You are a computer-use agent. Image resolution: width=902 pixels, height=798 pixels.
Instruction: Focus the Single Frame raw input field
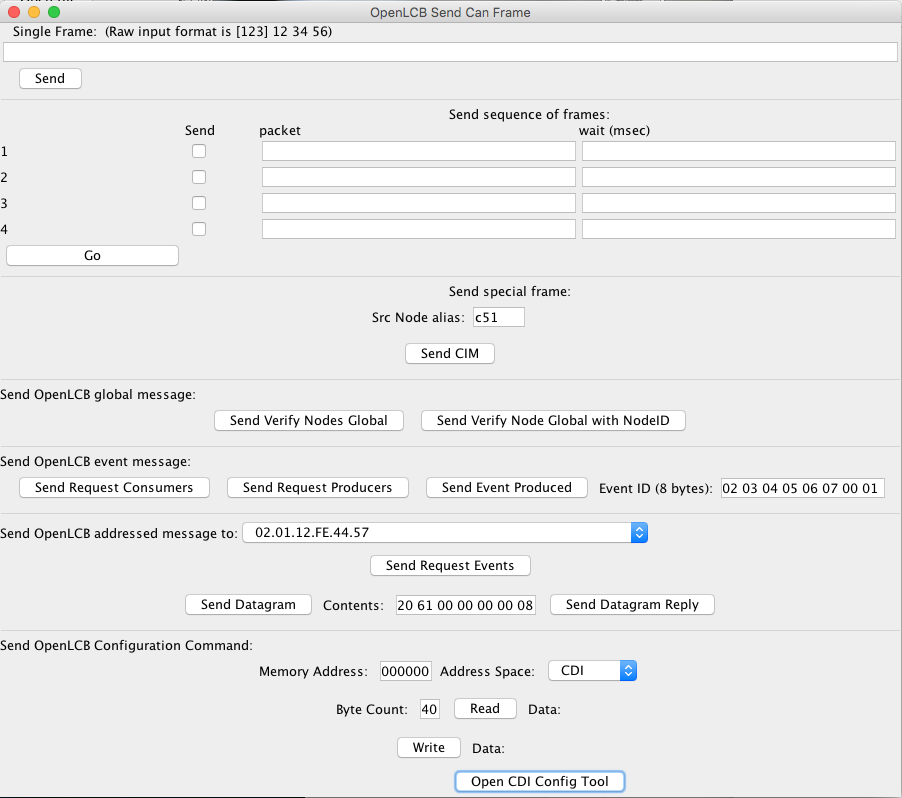tap(450, 52)
